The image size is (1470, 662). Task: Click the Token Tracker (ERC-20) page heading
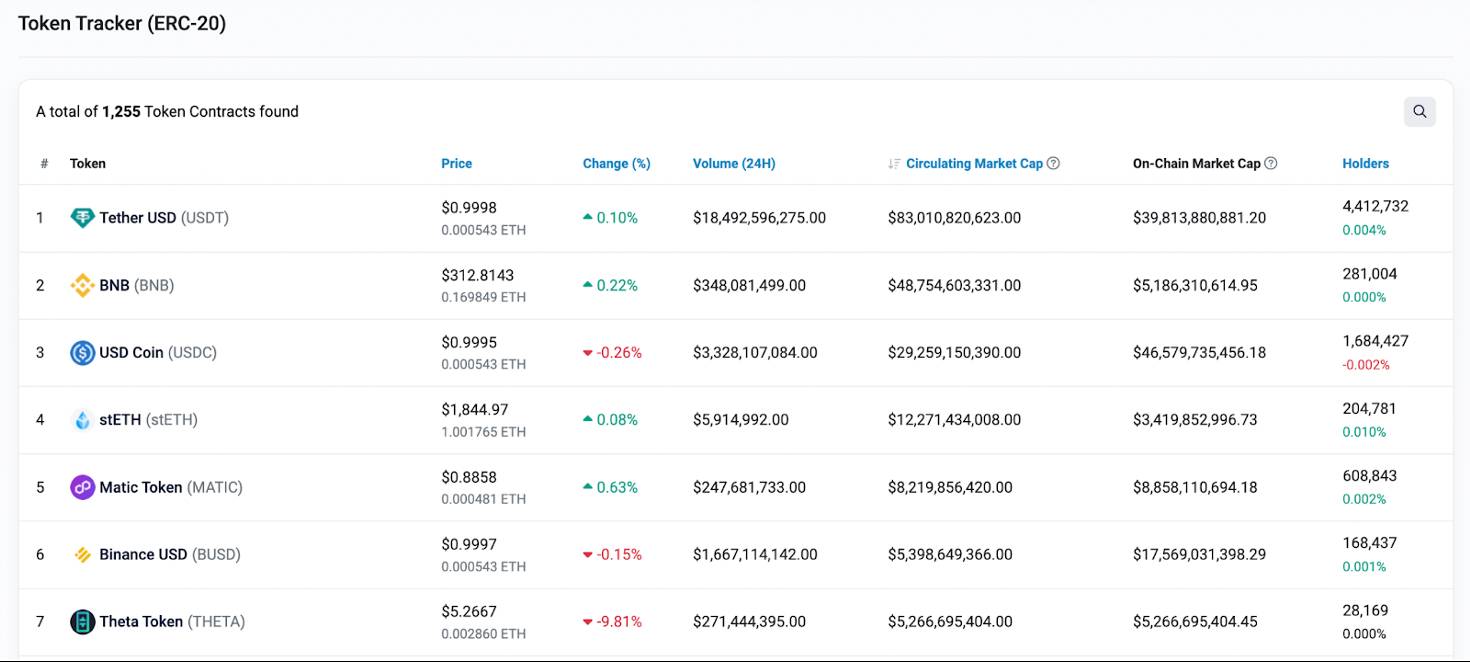pos(122,24)
